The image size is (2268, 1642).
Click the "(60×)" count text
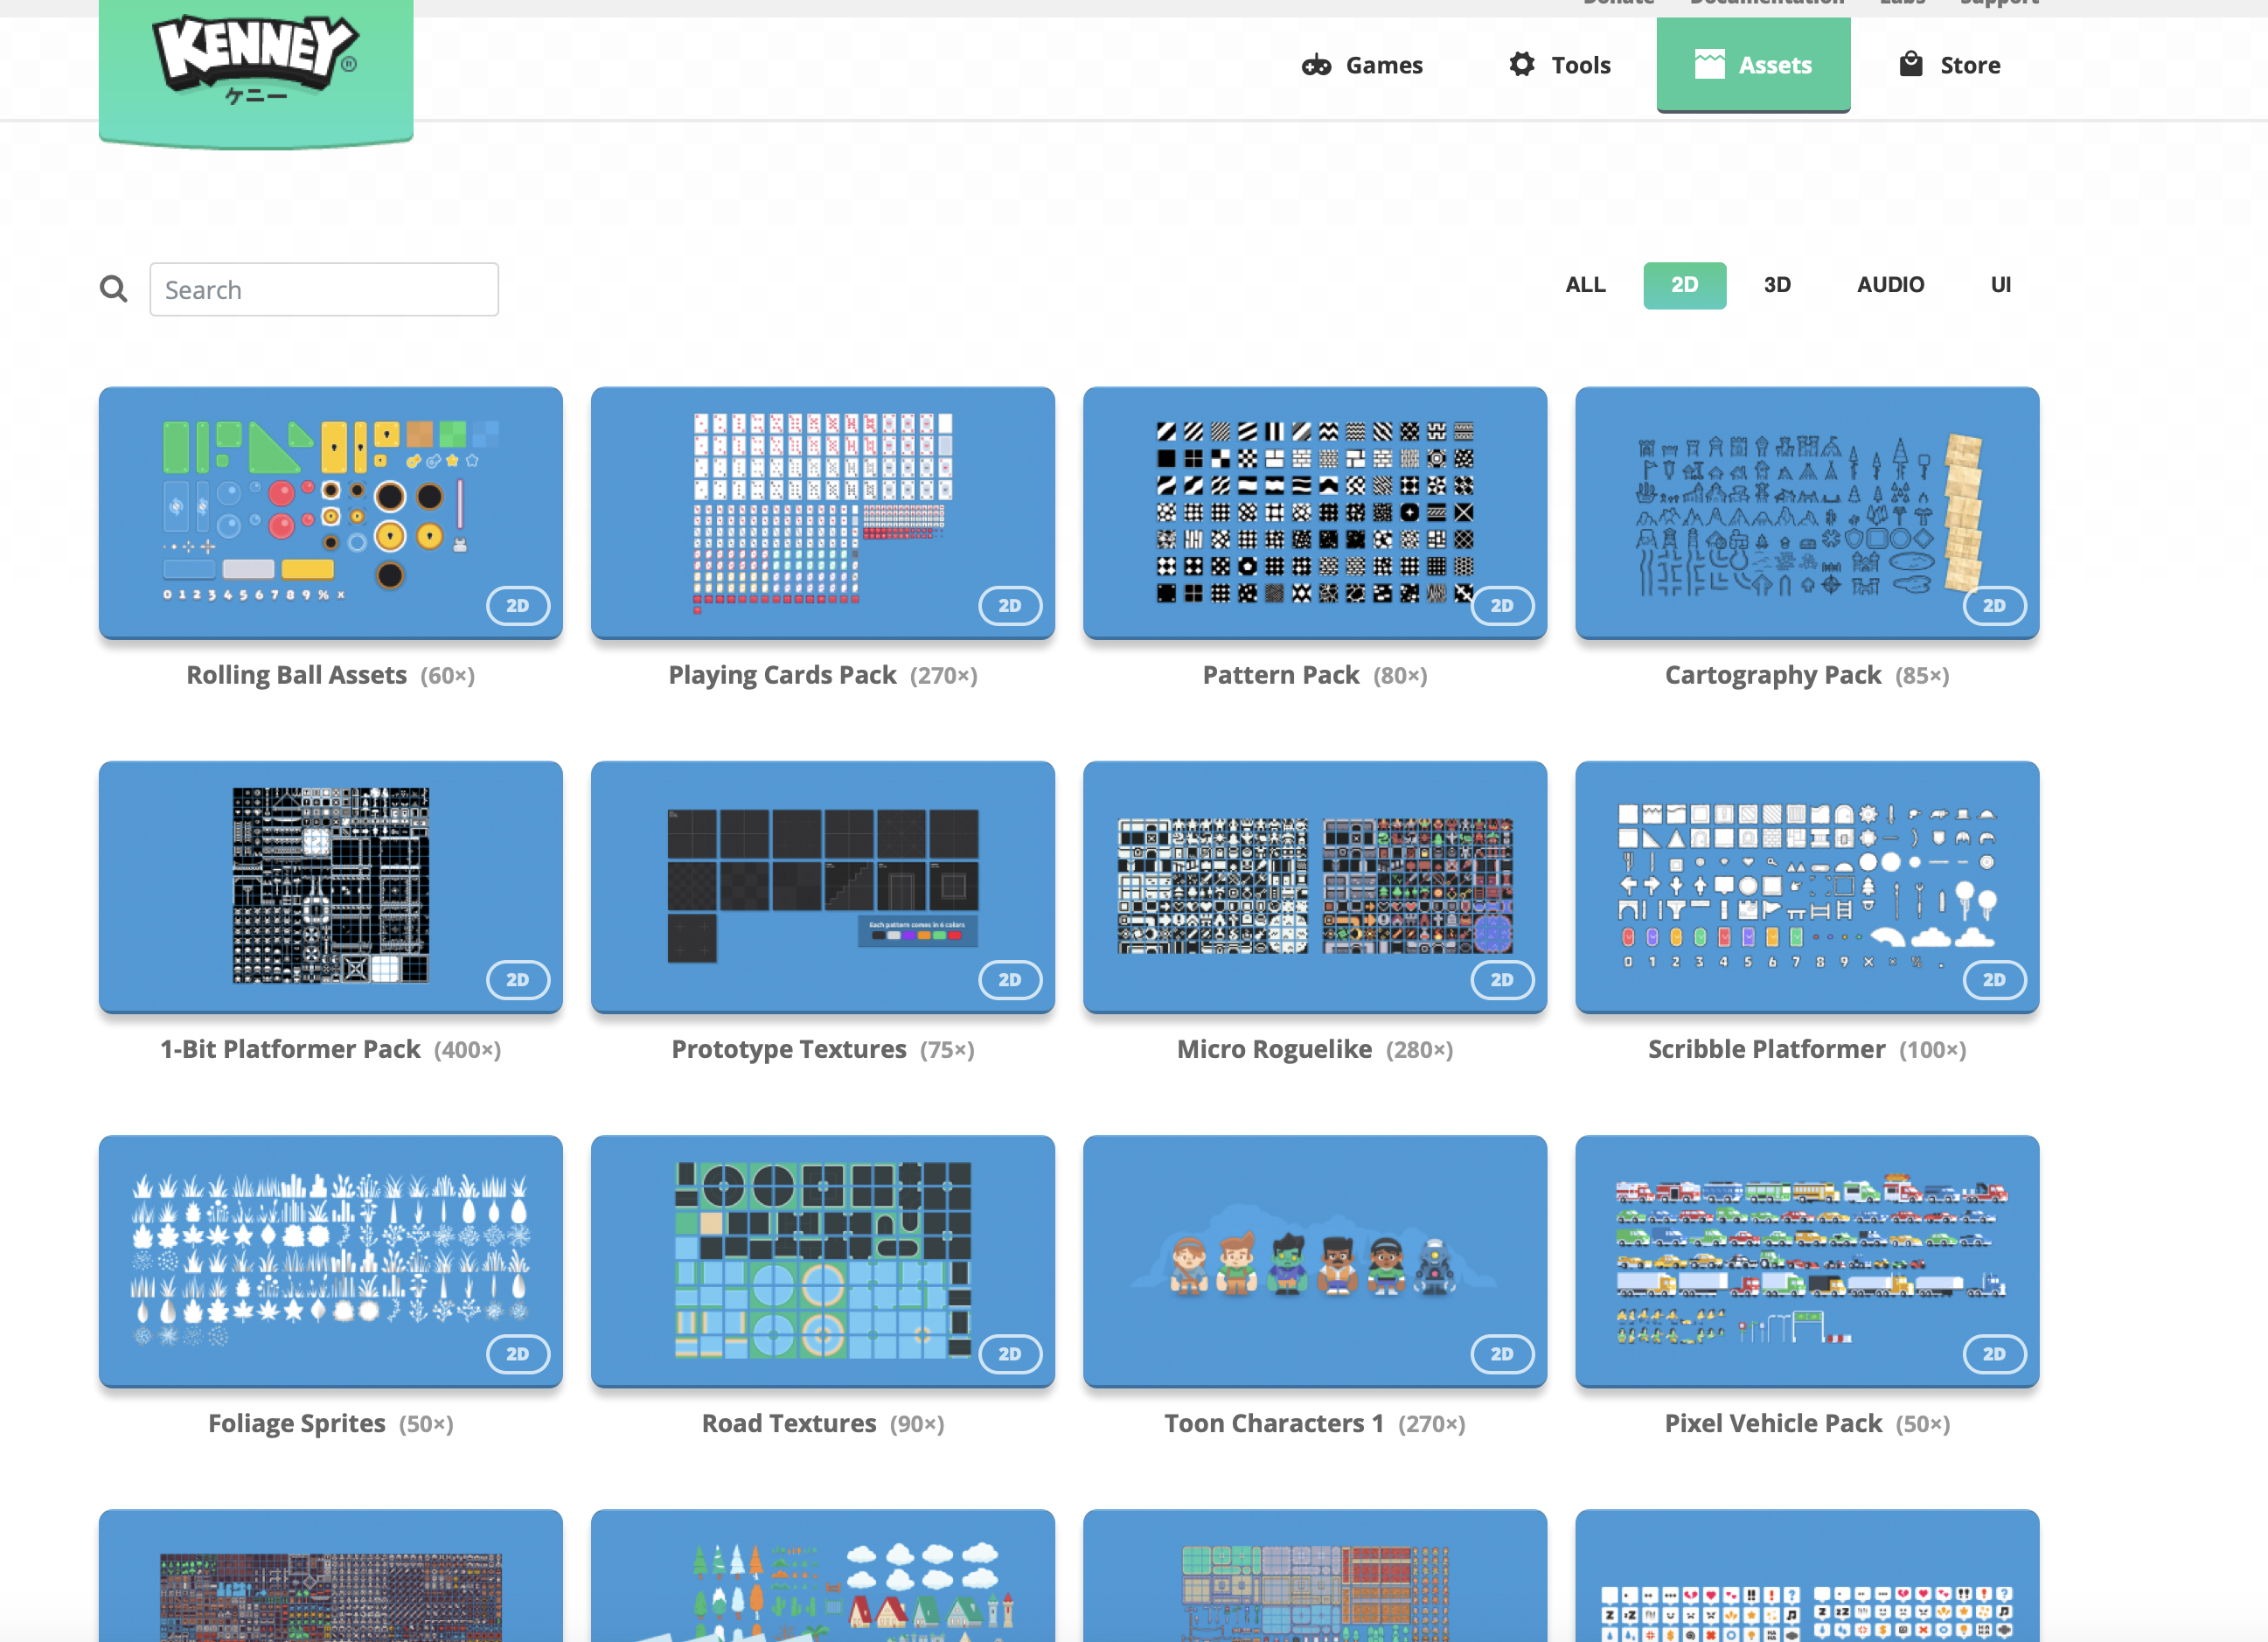click(x=448, y=676)
